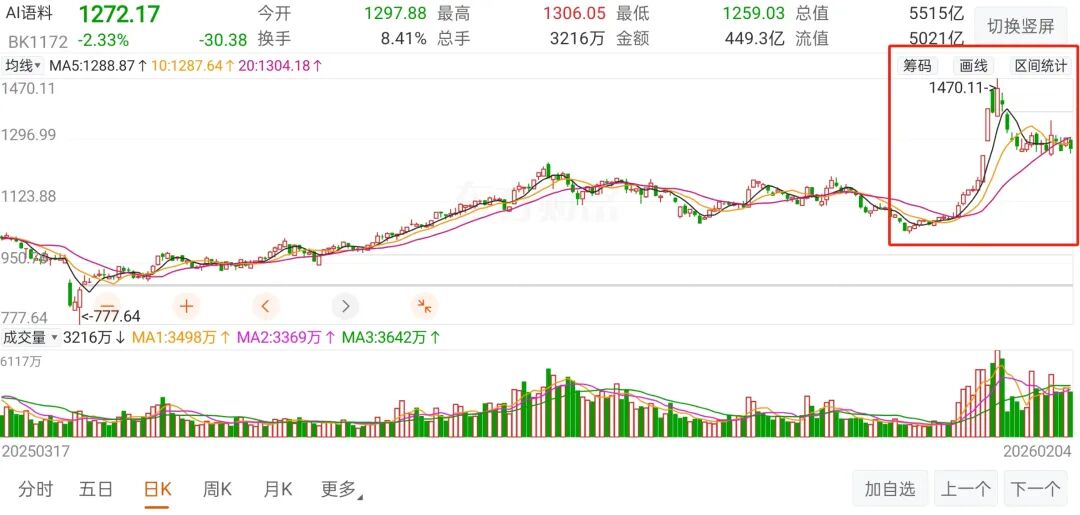
Task: Select the 日K tab
Action: click(158, 489)
